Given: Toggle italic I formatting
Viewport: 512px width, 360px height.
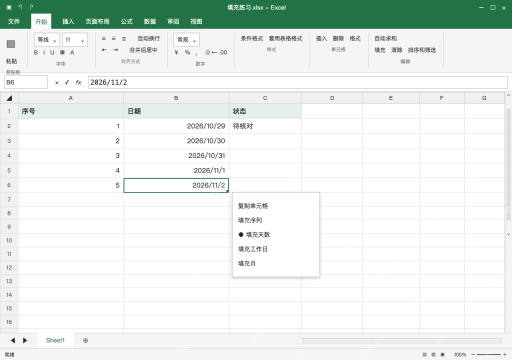Looking at the screenshot, I should pyautogui.click(x=44, y=52).
